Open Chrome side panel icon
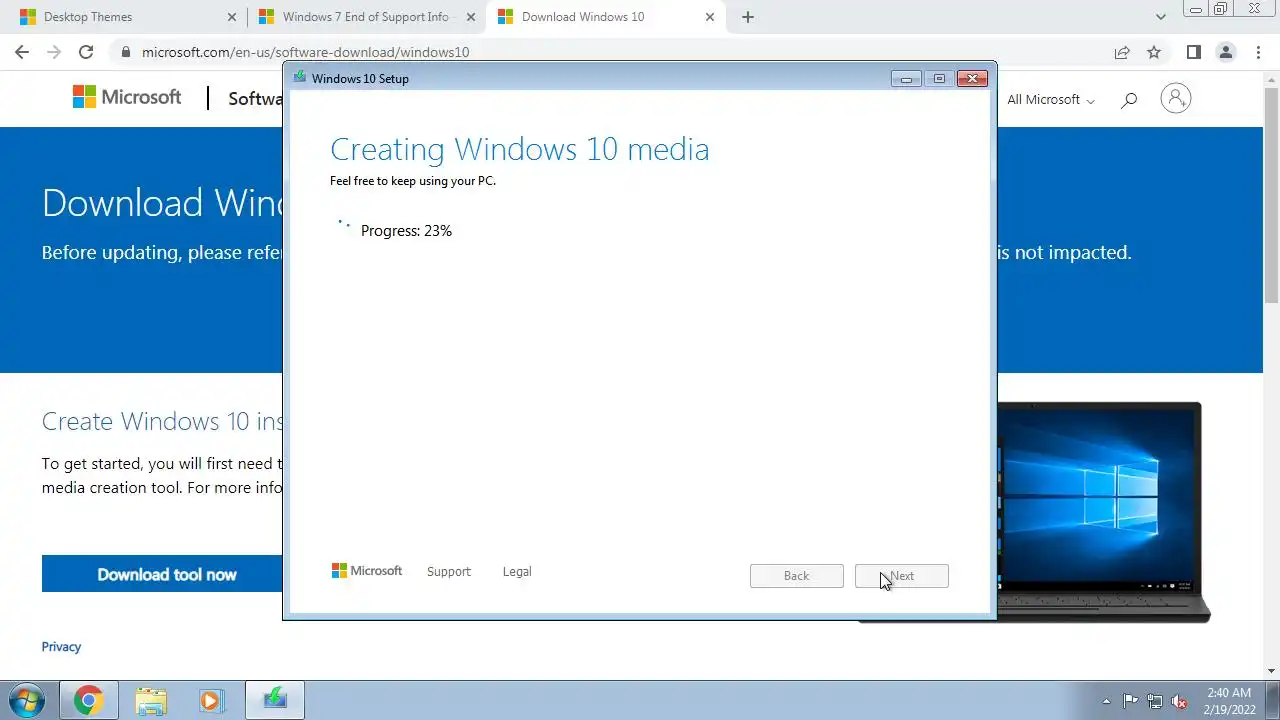Viewport: 1280px width, 720px height. pyautogui.click(x=1193, y=52)
